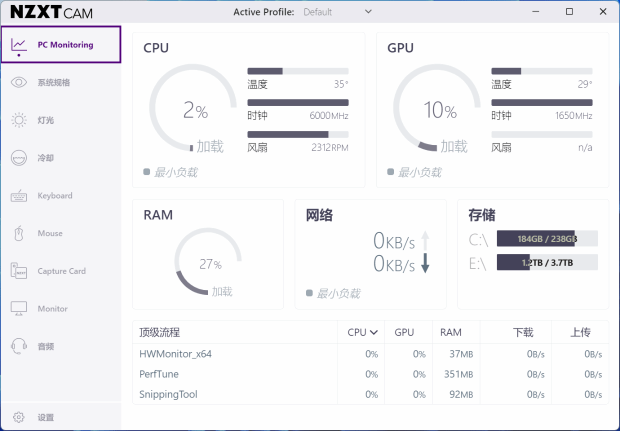The image size is (620, 431).
Task: Click the network download arrow icon
Action: 425,263
